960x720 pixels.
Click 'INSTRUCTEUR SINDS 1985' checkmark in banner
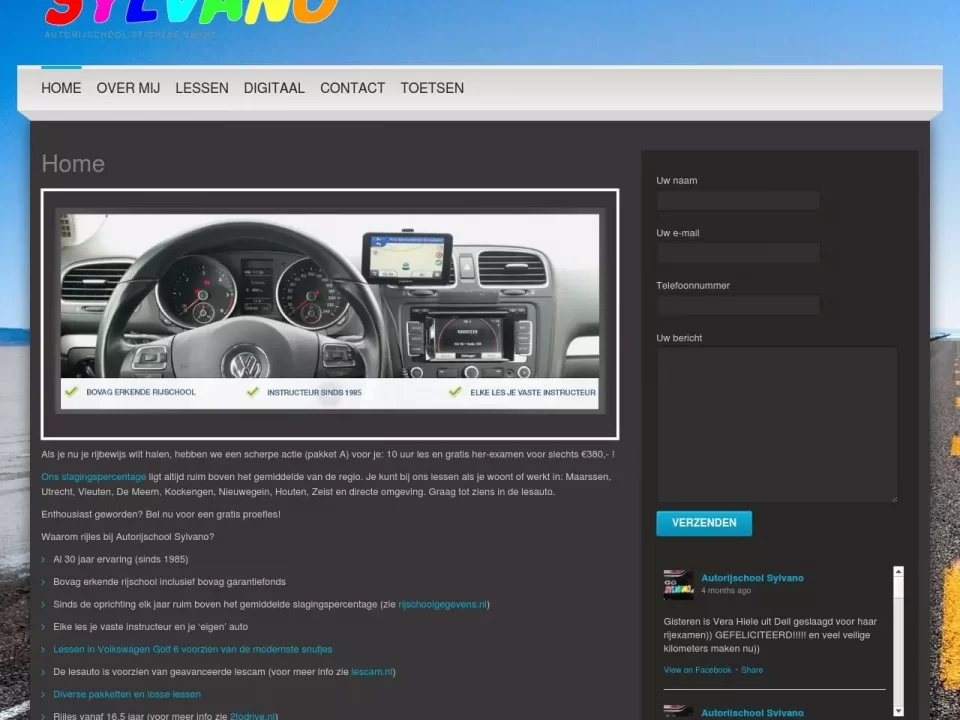coord(252,391)
